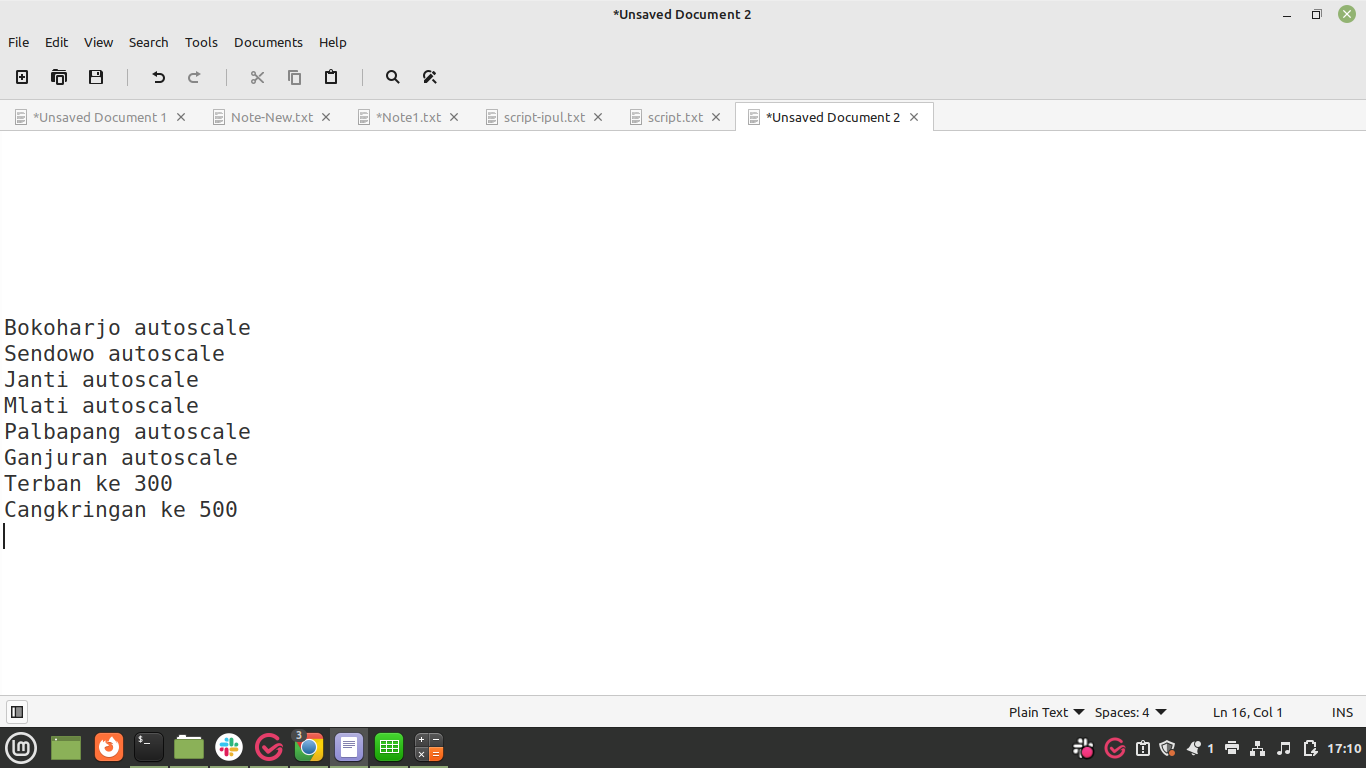
Task: Open the Tools menu
Action: 201,42
